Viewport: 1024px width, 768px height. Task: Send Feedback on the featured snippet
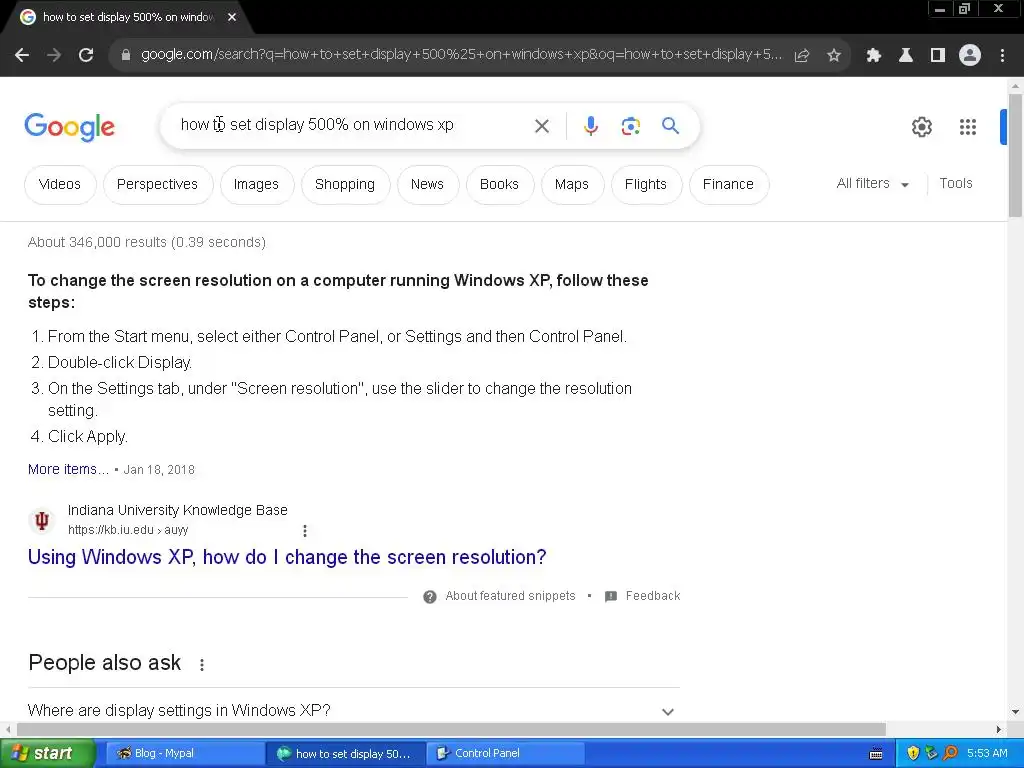click(643, 596)
